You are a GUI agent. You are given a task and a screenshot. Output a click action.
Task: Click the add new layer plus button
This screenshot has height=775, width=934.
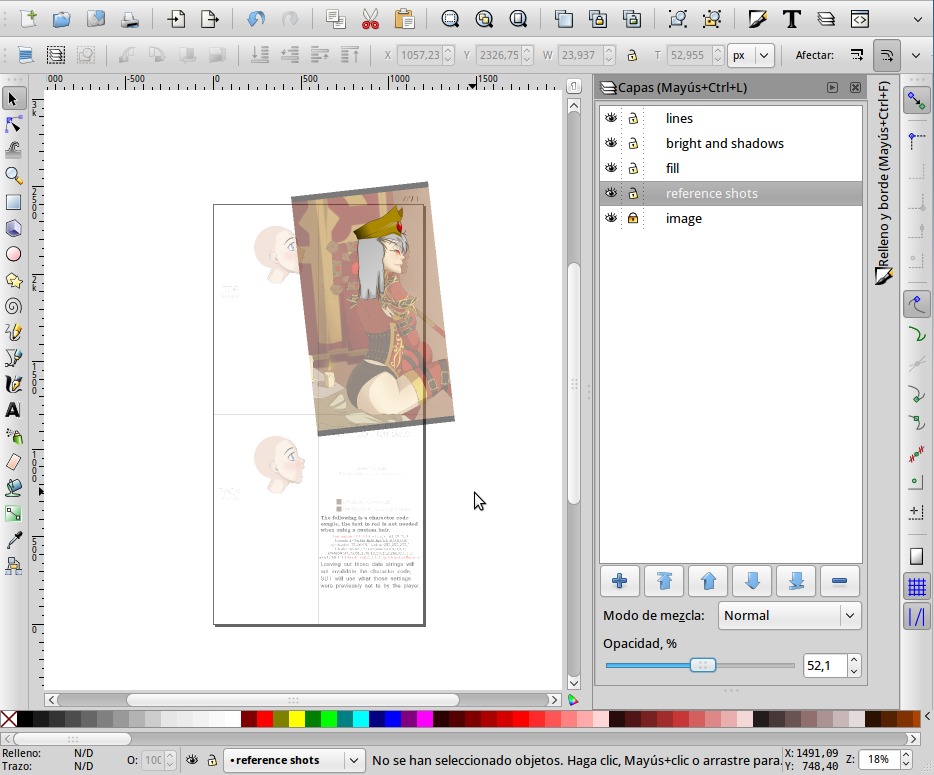(619, 581)
